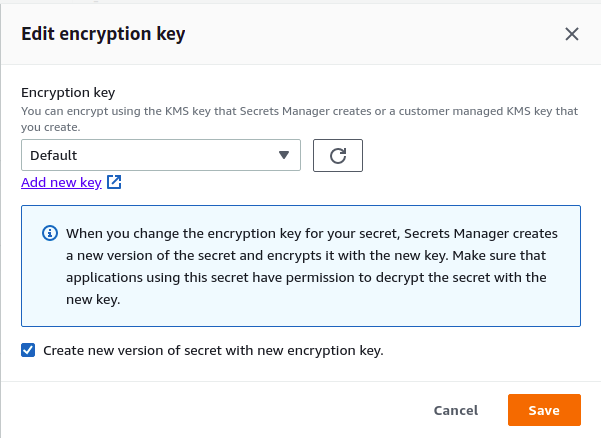601x438 pixels.
Task: Click the "Create new version of secret" label text
Action: (213, 351)
